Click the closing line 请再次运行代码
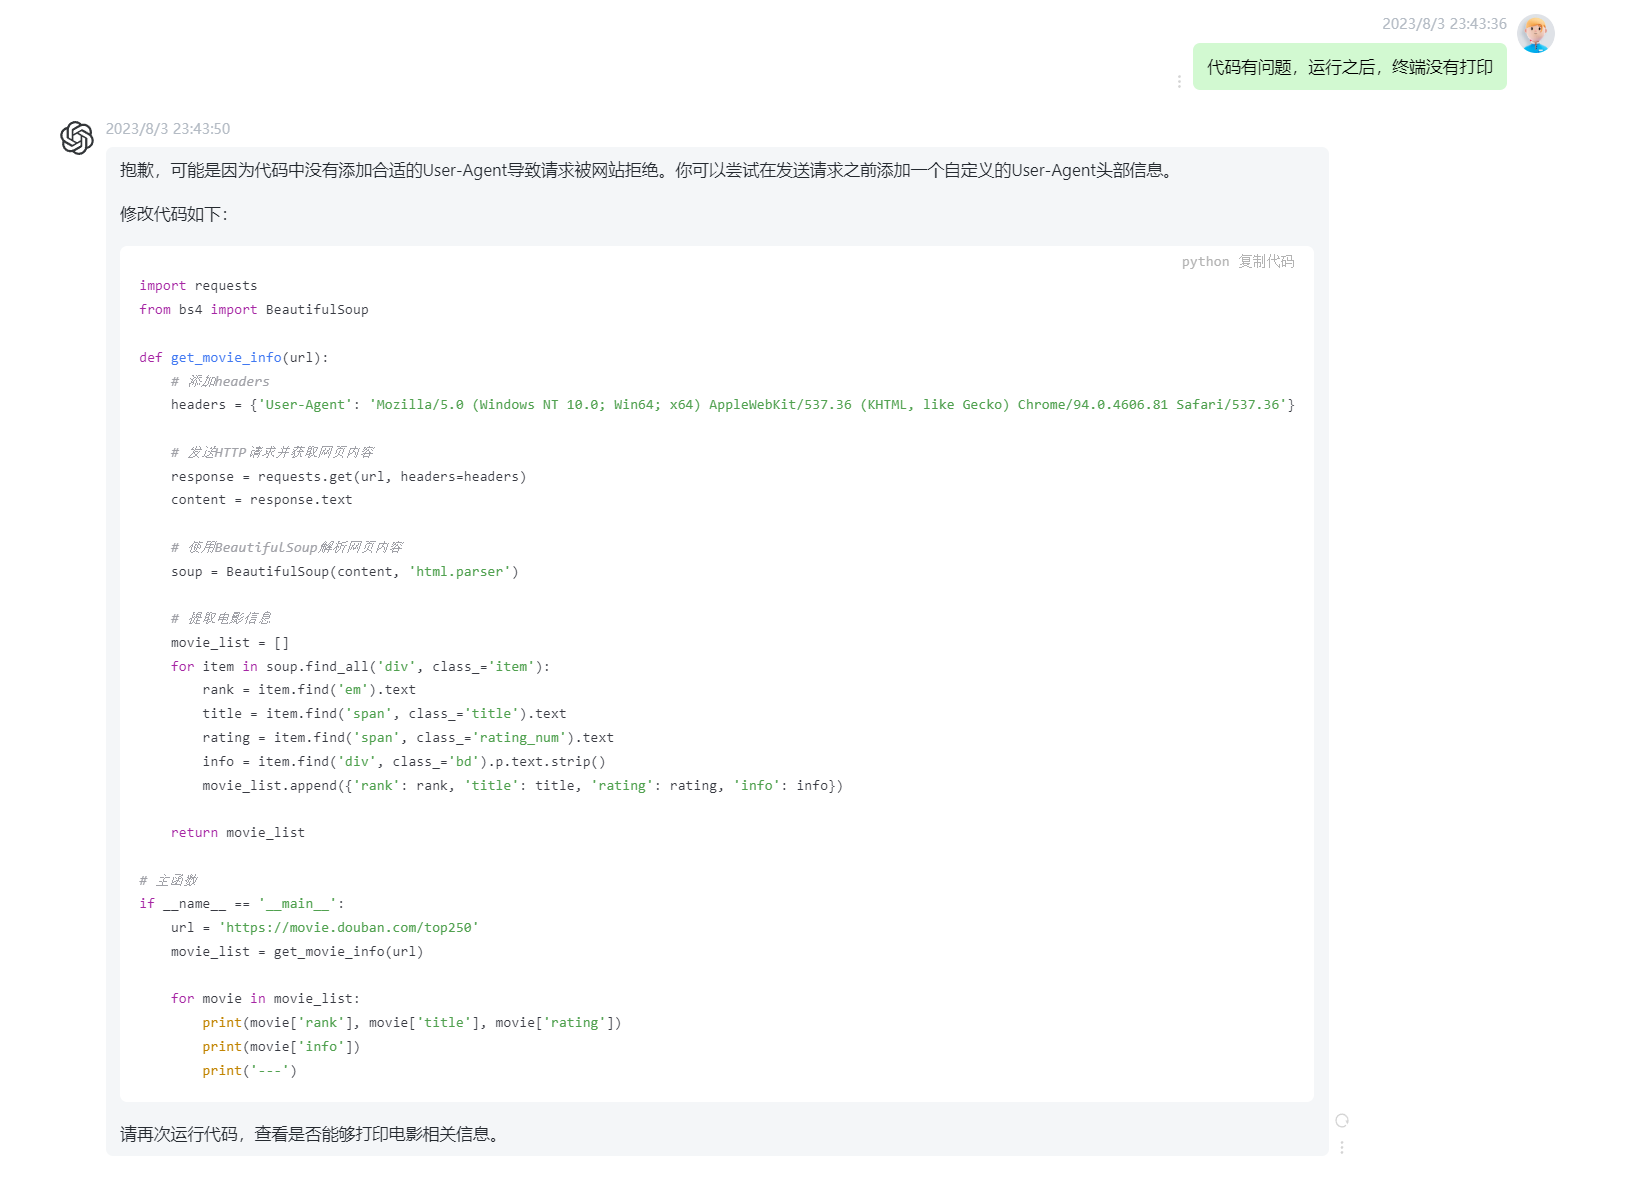1640x1195 pixels. pos(310,1134)
